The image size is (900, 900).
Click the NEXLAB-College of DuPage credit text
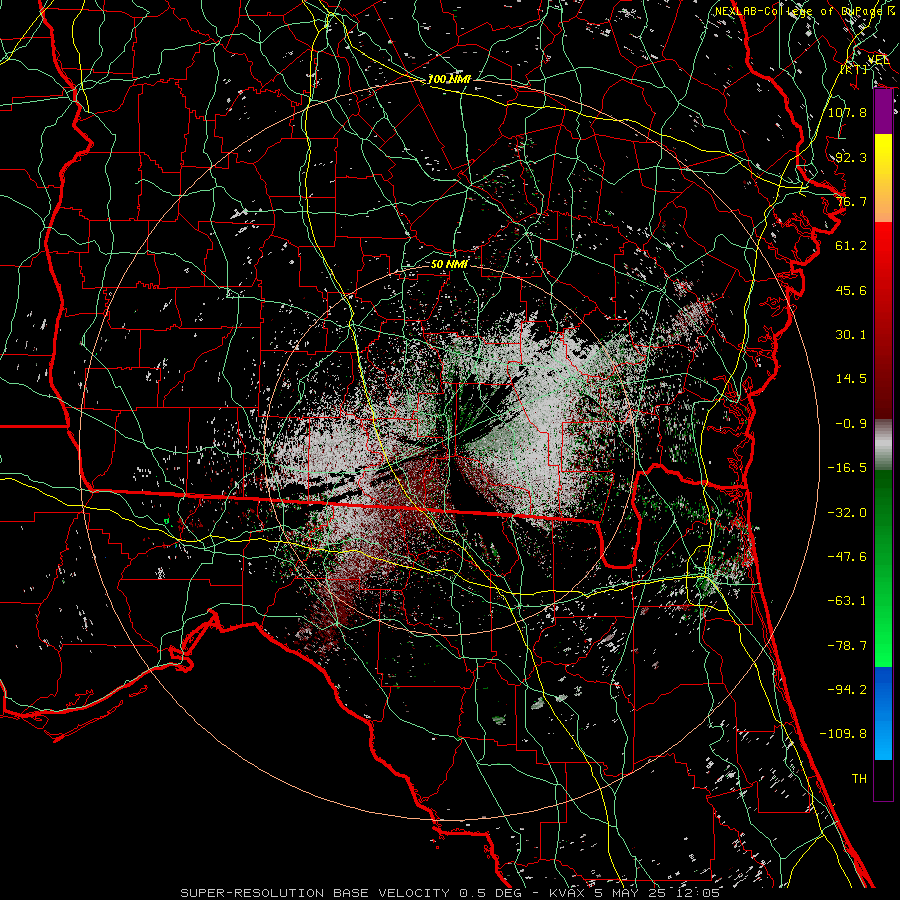click(x=805, y=11)
